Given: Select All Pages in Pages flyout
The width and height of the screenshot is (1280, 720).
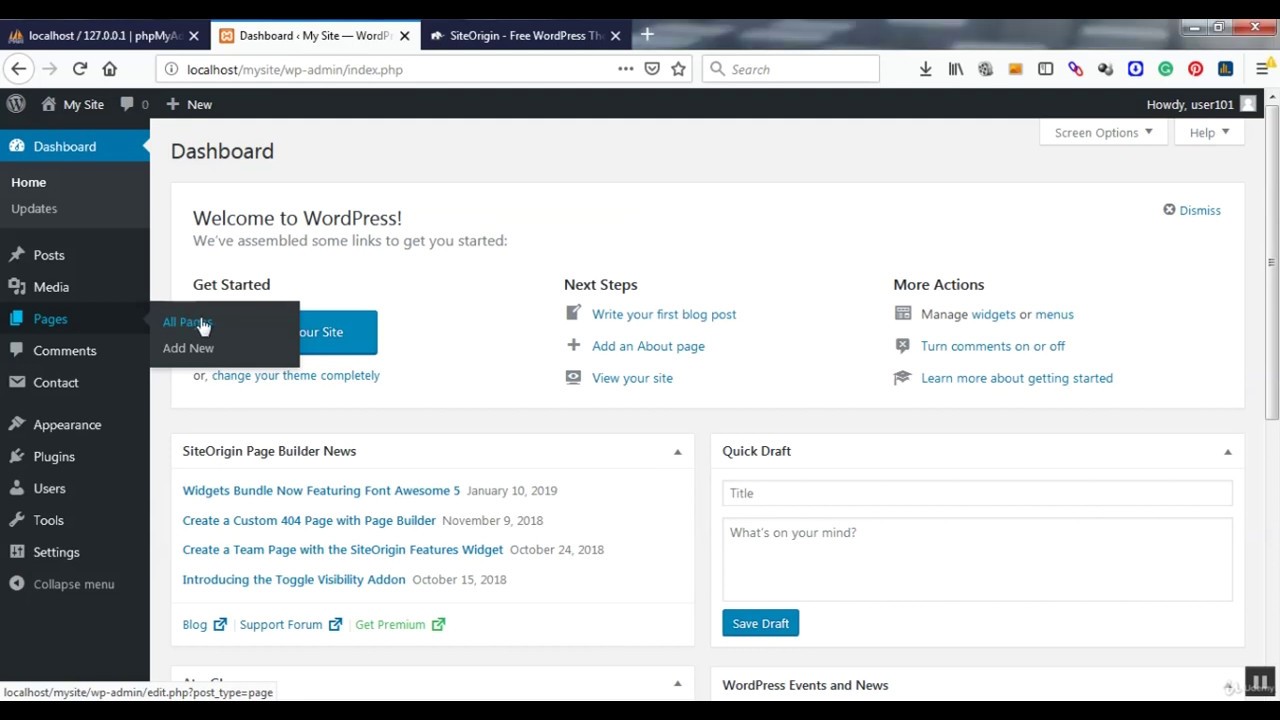Looking at the screenshot, I should (187, 322).
